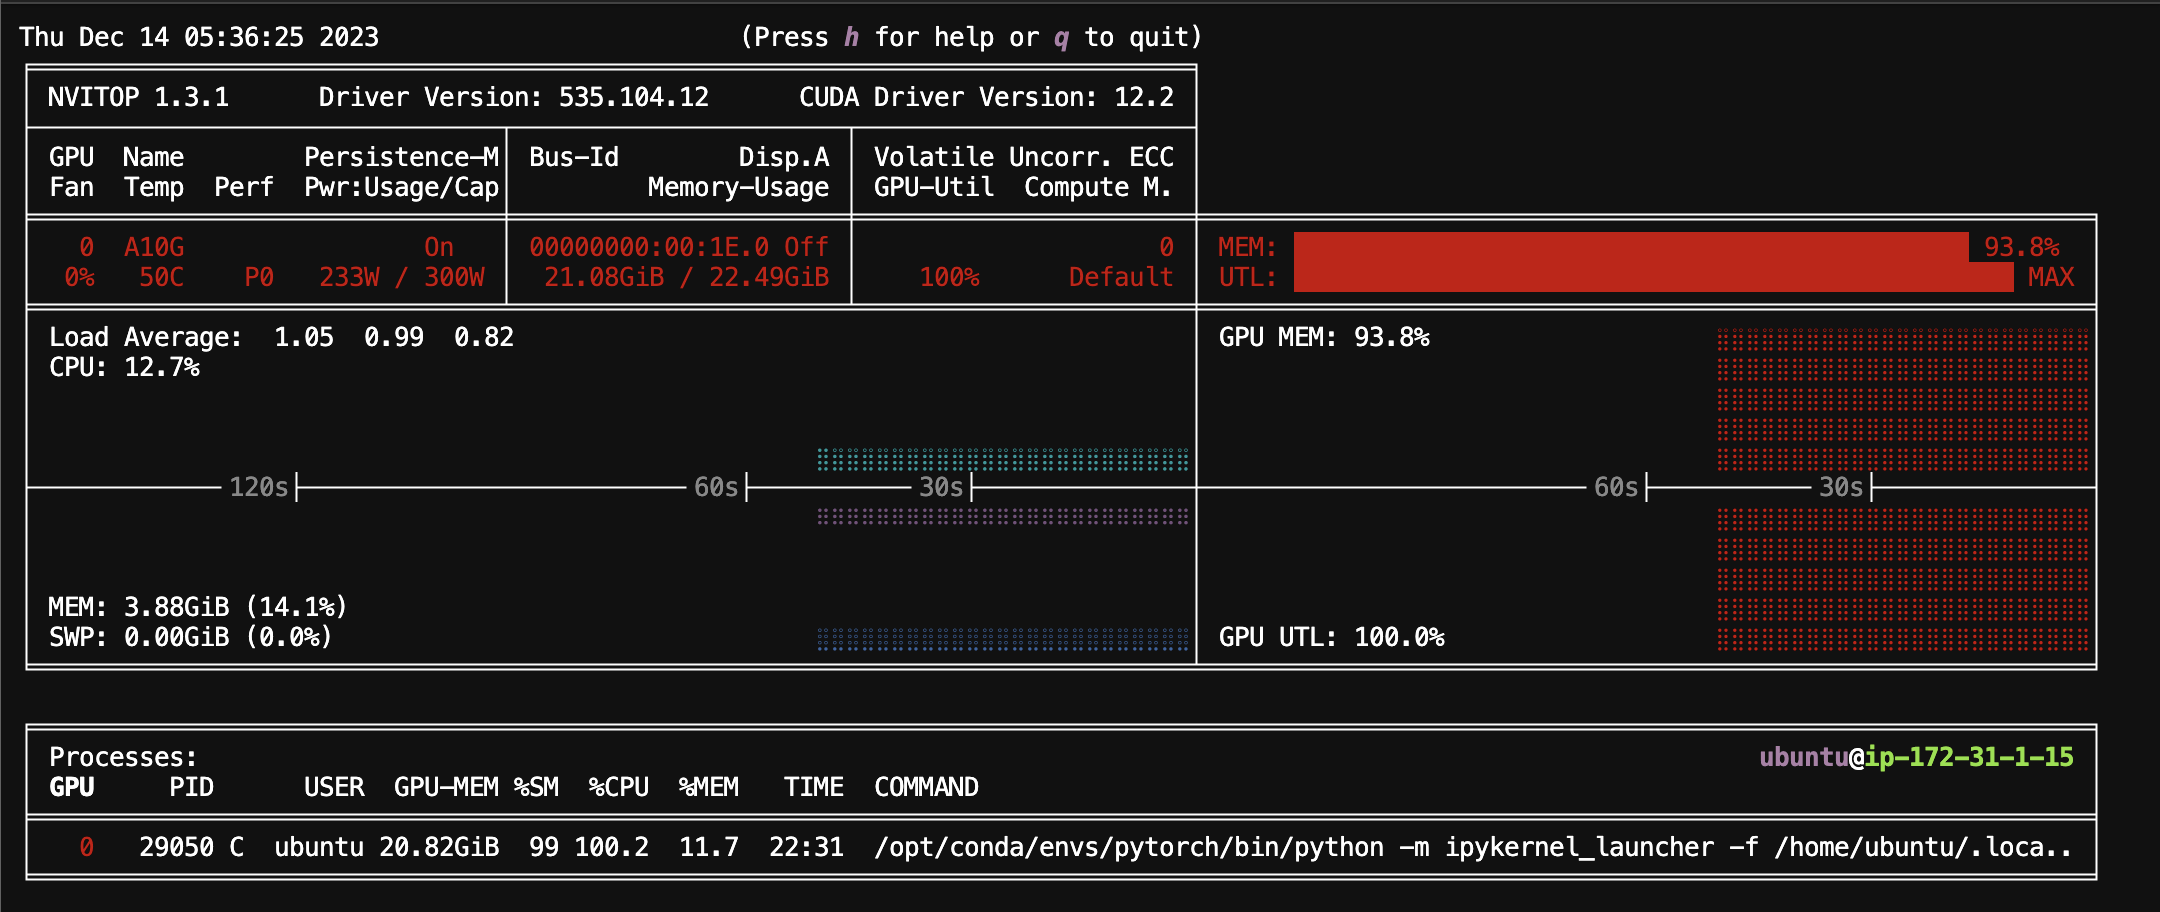Click the 'Default' compute mode value
The width and height of the screenshot is (2160, 912).
pos(1120,277)
